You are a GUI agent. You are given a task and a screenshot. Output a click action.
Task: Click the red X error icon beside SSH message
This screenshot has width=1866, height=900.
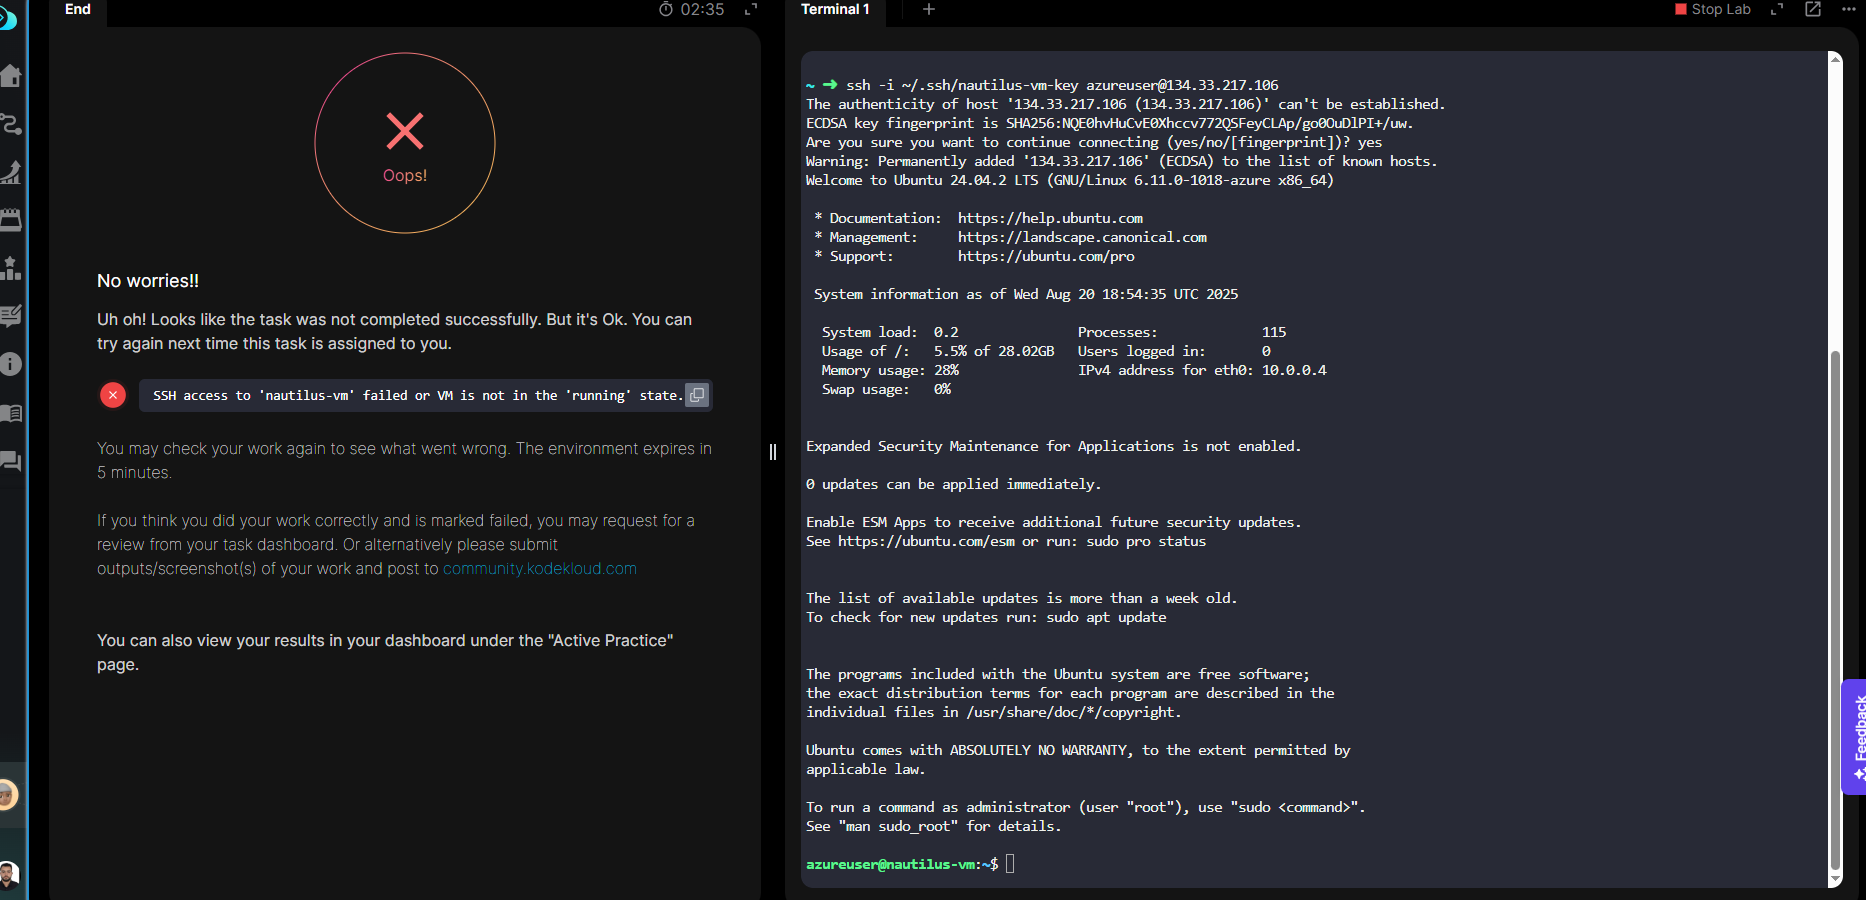113,395
